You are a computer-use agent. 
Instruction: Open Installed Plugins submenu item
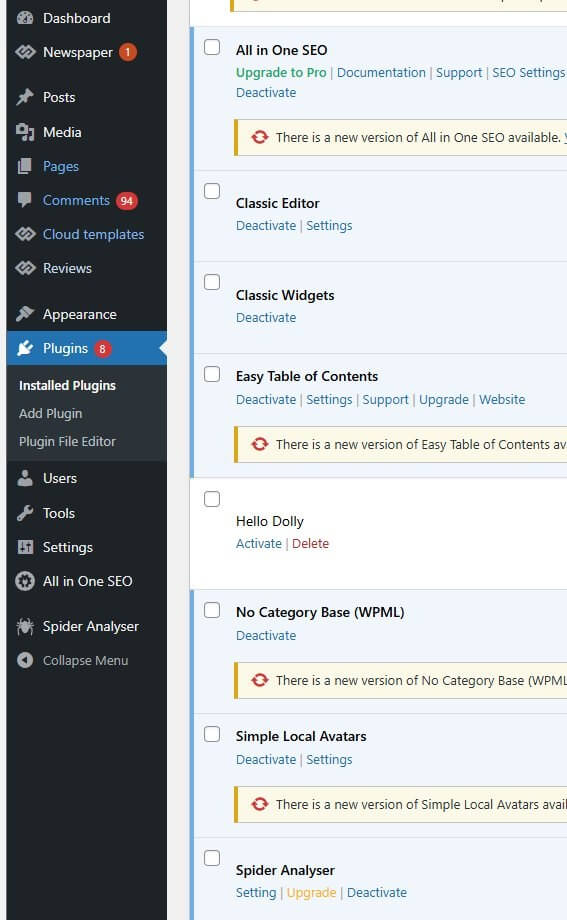[68, 385]
